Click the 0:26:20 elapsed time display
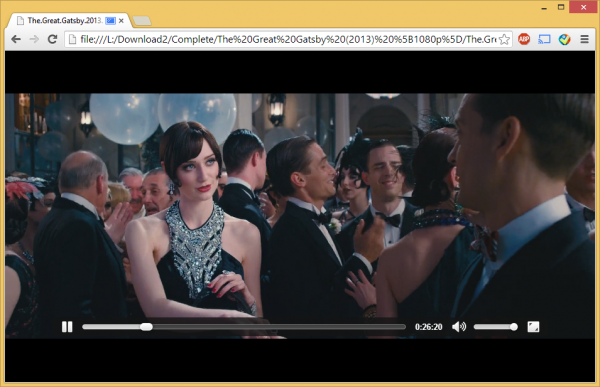The height and width of the screenshot is (387, 600). pyautogui.click(x=429, y=327)
